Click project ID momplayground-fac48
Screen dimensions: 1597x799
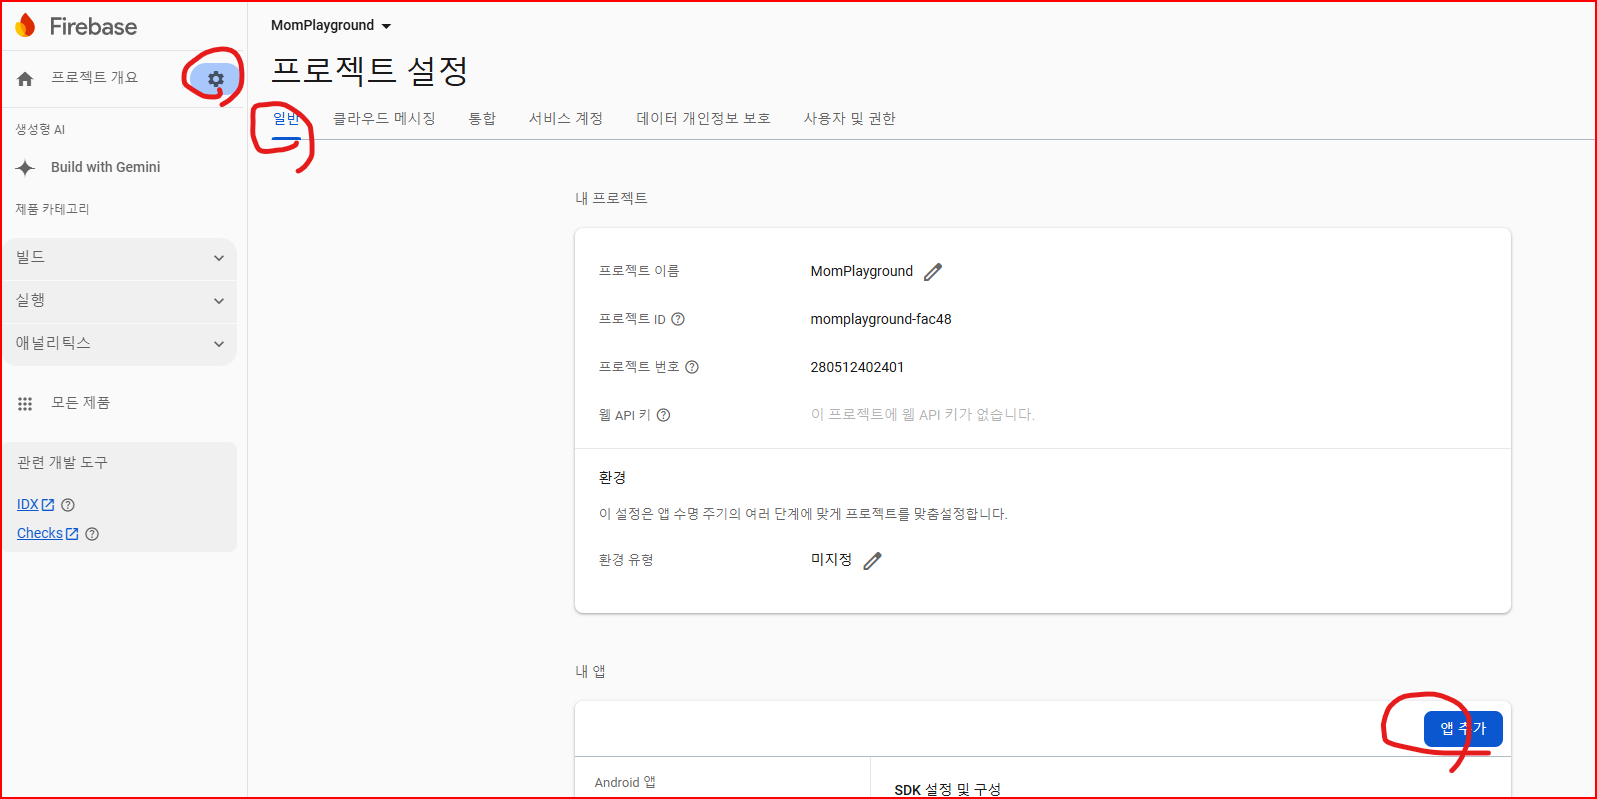tap(881, 319)
